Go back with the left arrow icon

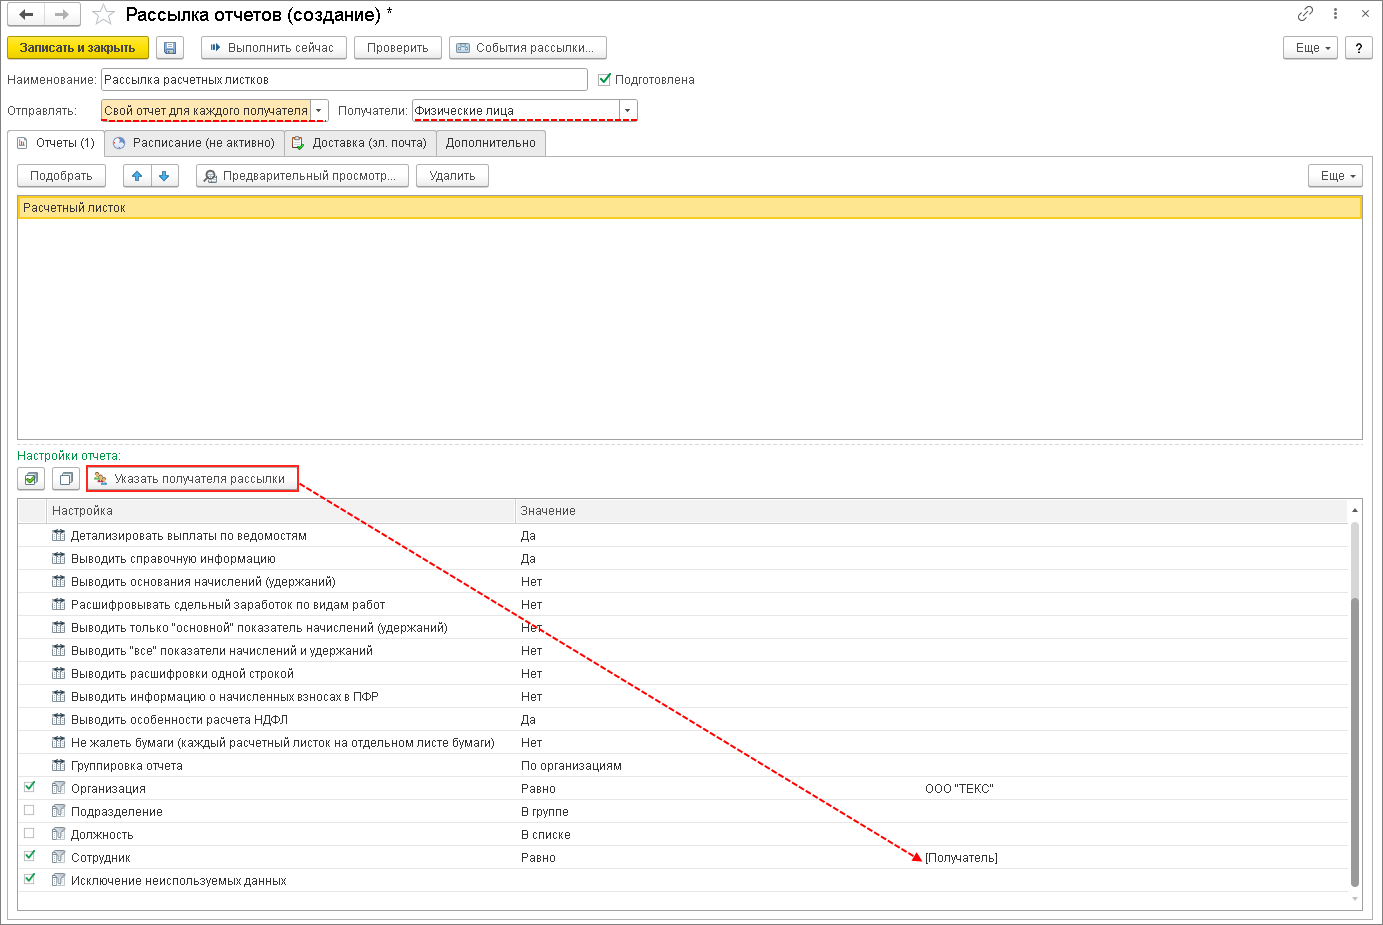click(x=27, y=15)
